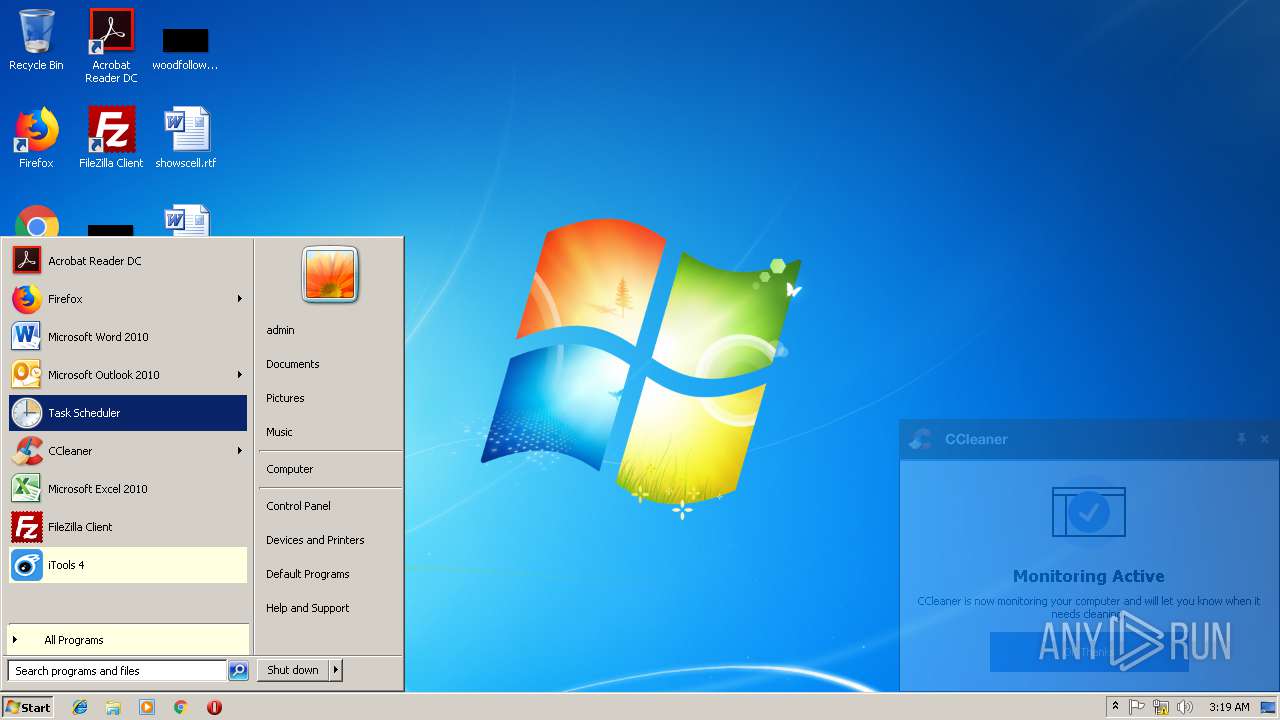Open Microsoft Excel 2010 from the Start menu
Image resolution: width=1280 pixels, height=720 pixels.
coord(128,489)
